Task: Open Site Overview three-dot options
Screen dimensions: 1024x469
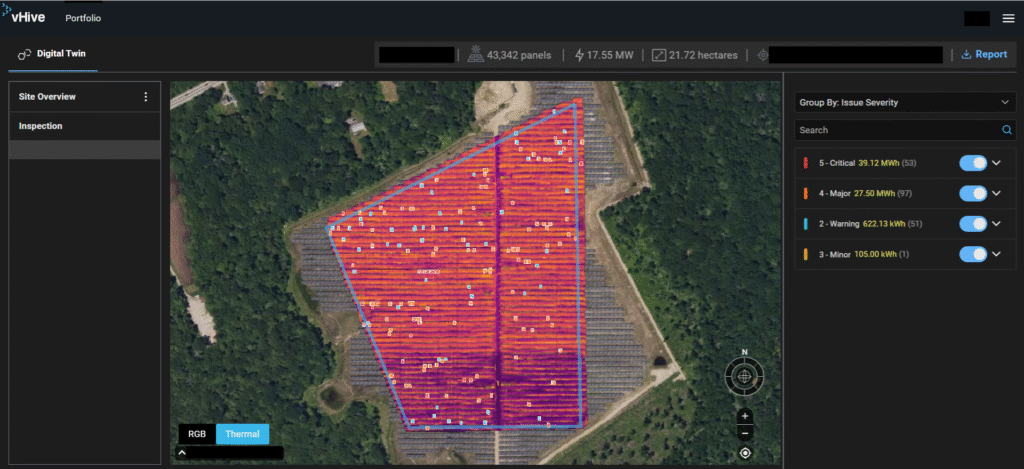Action: click(x=146, y=97)
